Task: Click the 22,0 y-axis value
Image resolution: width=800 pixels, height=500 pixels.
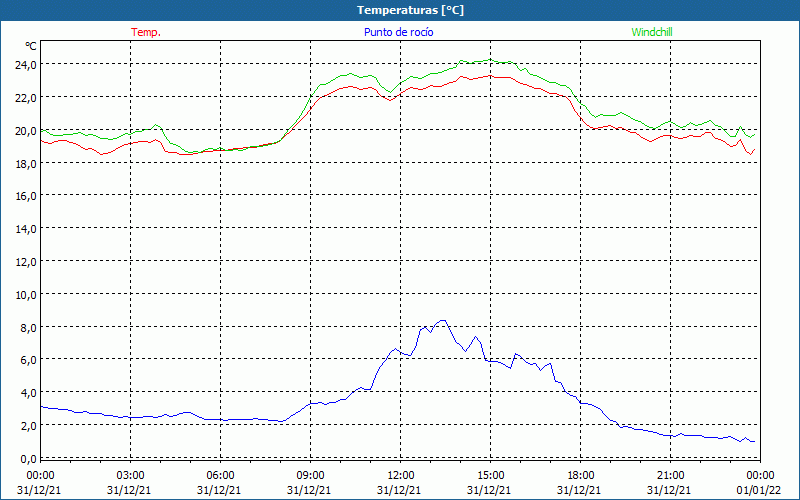Action: coord(26,98)
